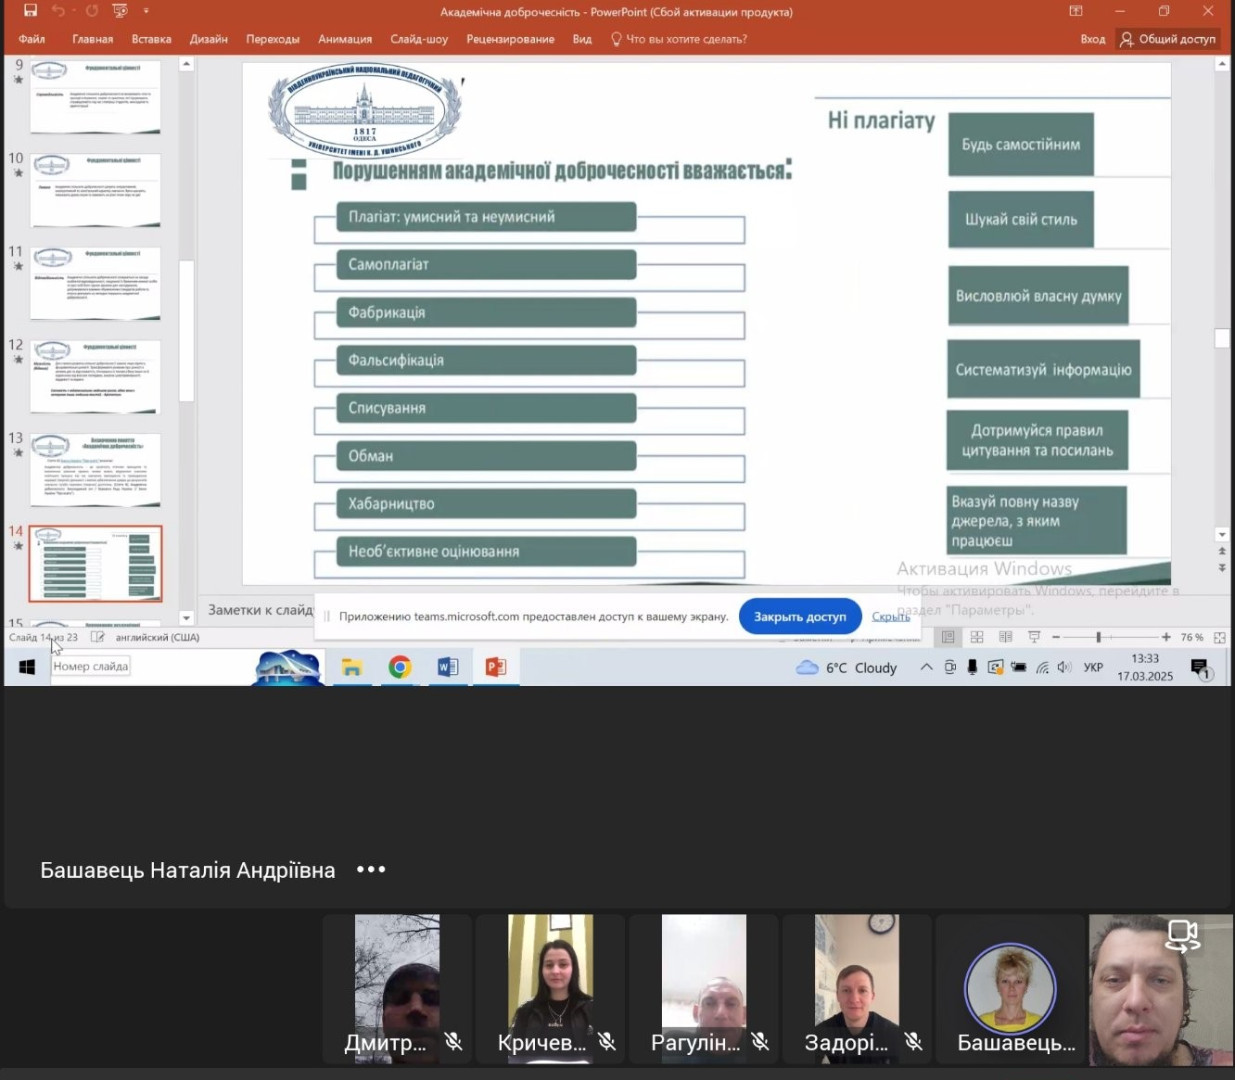Image resolution: width=1235 pixels, height=1080 pixels.
Task: Switch to Slide Sorter view icon
Action: click(x=977, y=637)
